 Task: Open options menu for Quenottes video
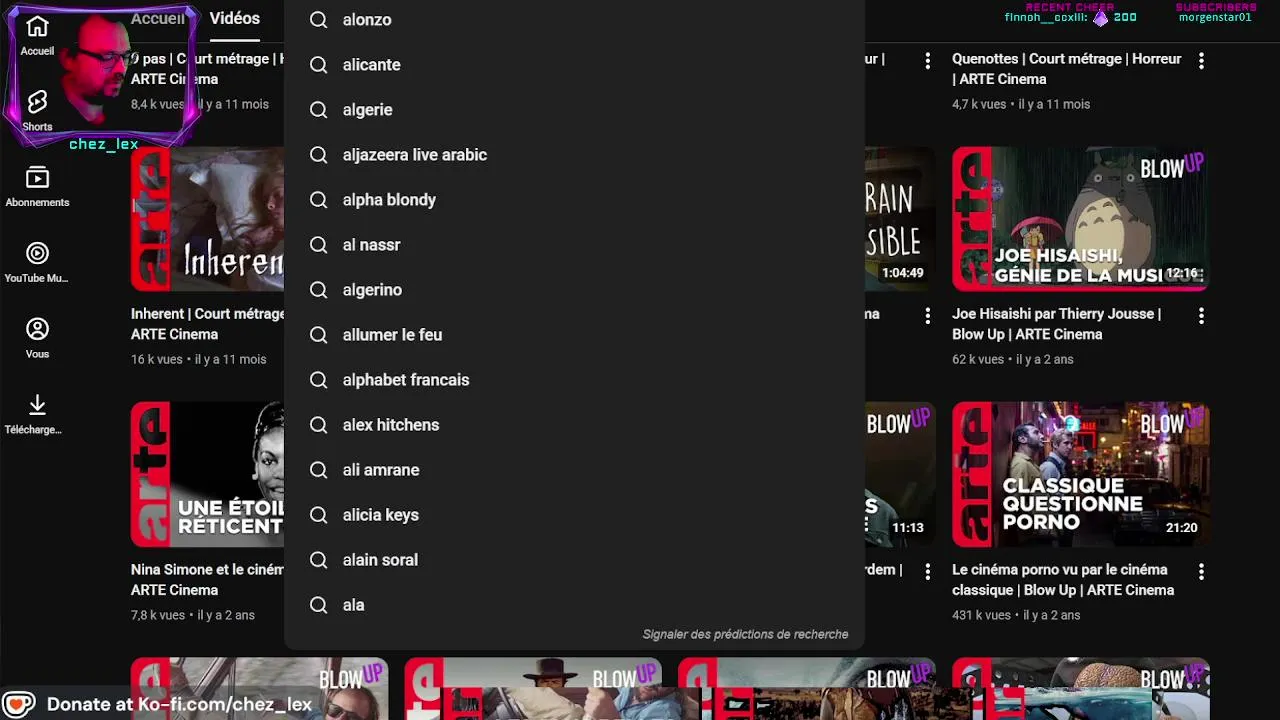tap(1201, 61)
